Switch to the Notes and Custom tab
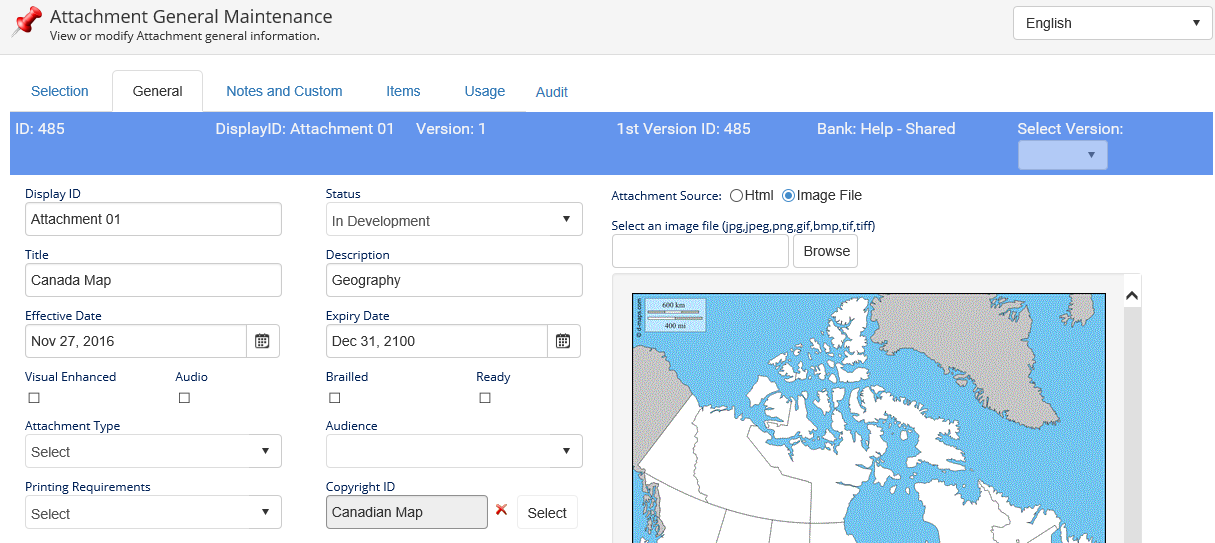Screen dimensions: 1215x543 [284, 91]
